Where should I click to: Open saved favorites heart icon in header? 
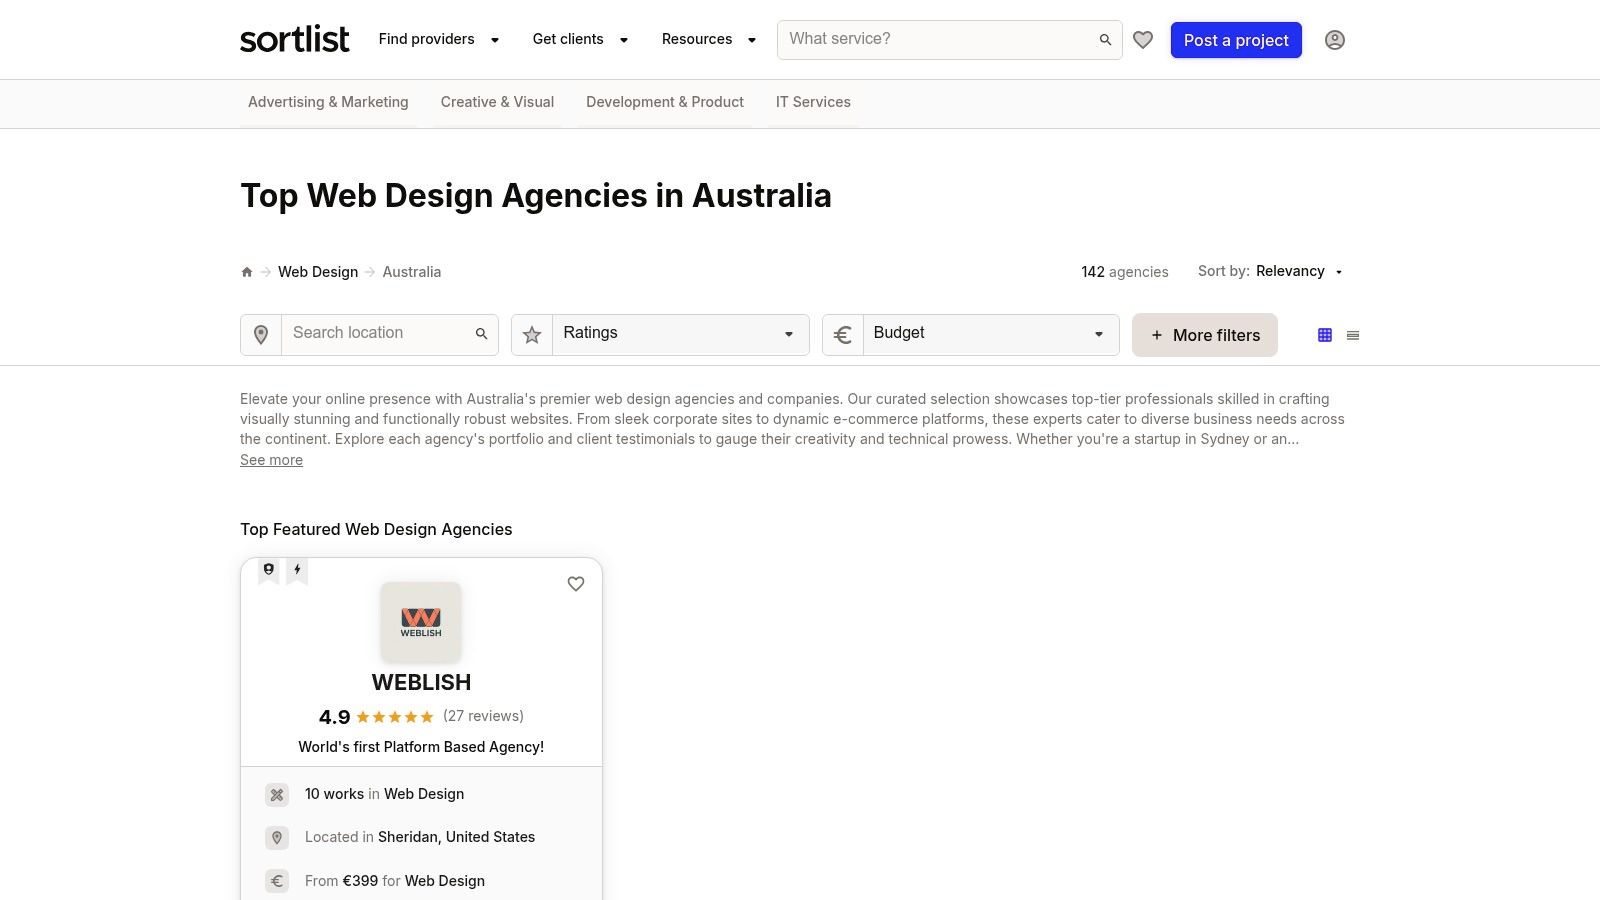click(1143, 40)
